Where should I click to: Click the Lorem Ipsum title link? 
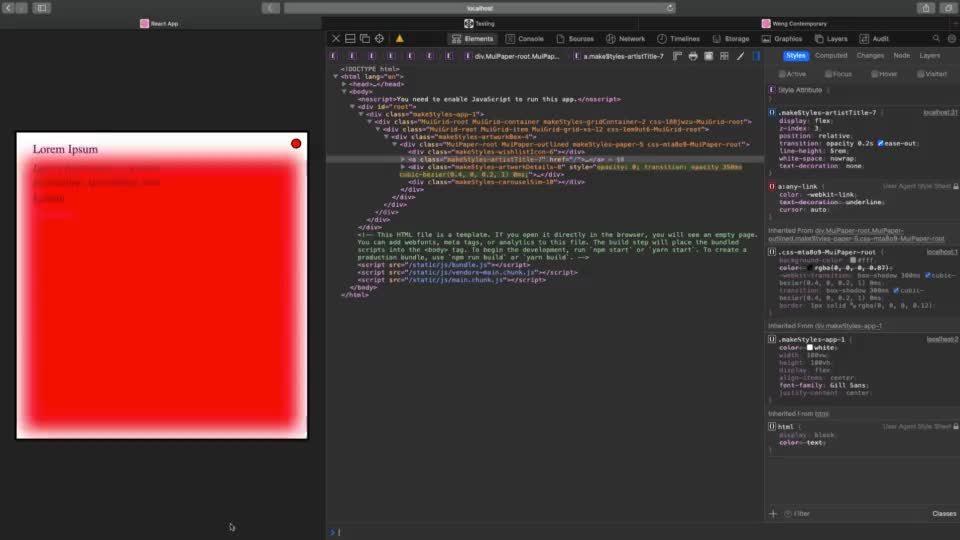65,149
